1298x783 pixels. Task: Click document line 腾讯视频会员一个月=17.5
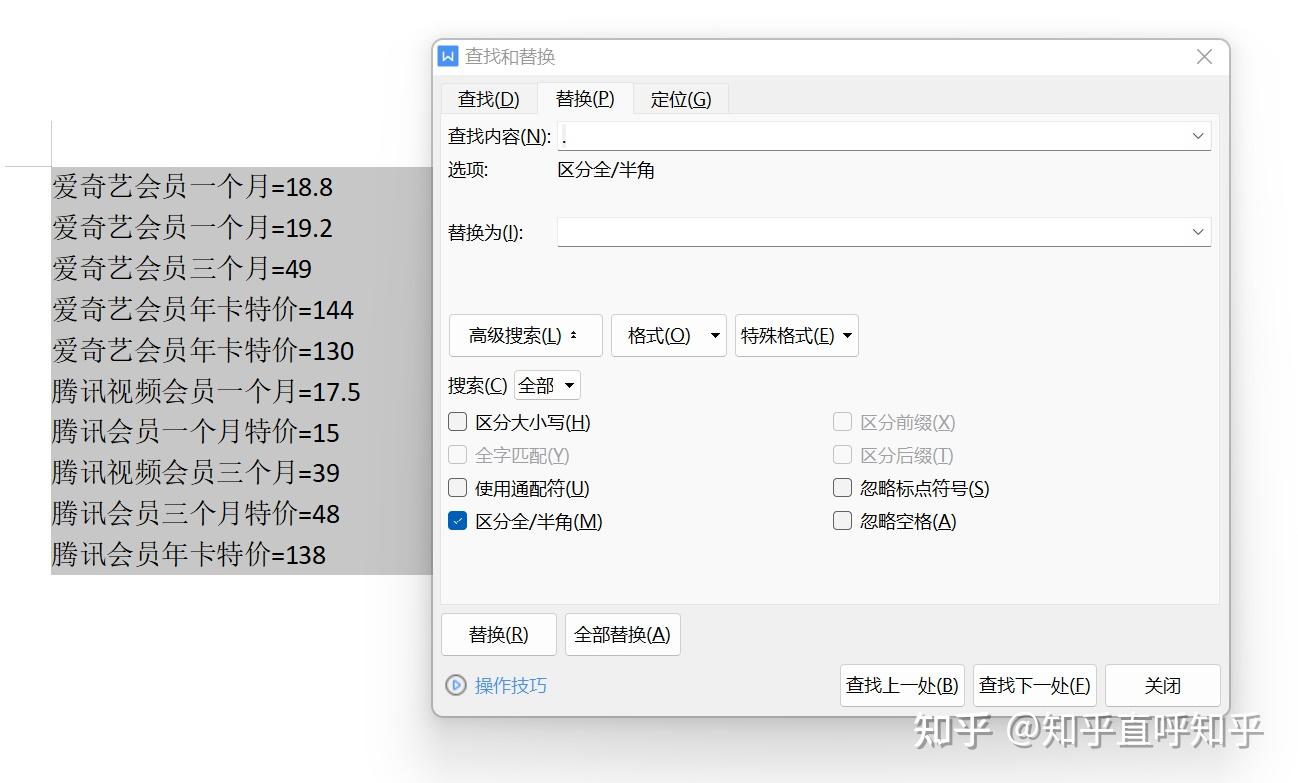coord(206,392)
